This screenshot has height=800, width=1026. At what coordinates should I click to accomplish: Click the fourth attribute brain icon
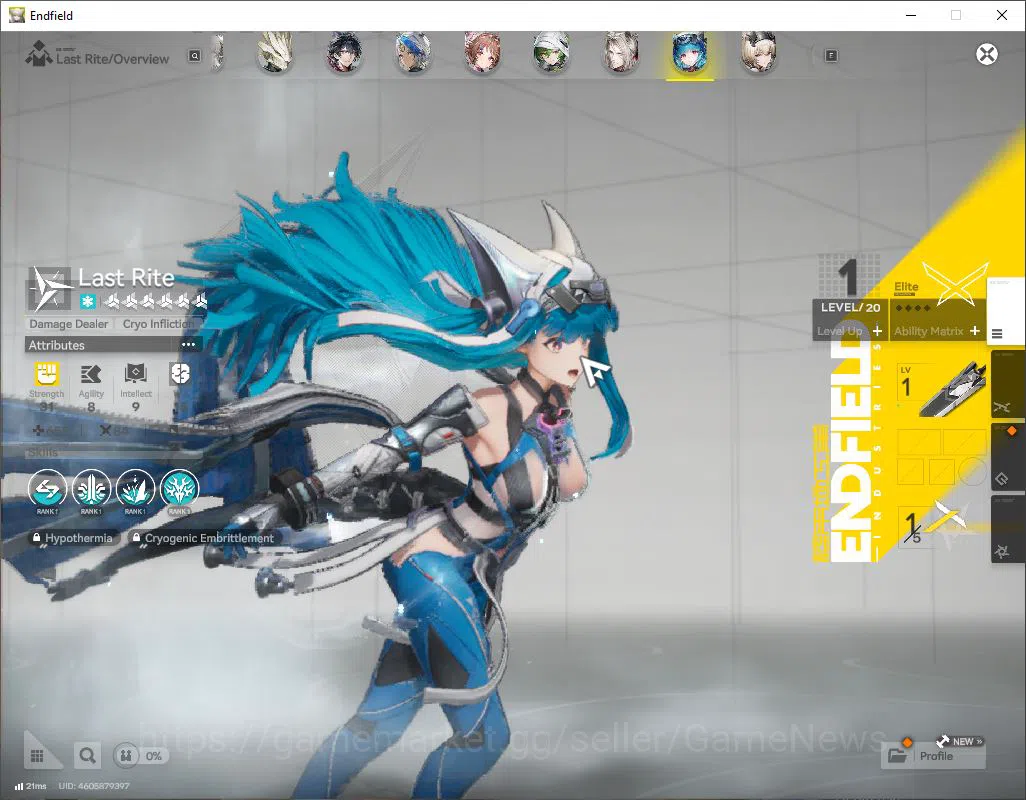[x=180, y=374]
